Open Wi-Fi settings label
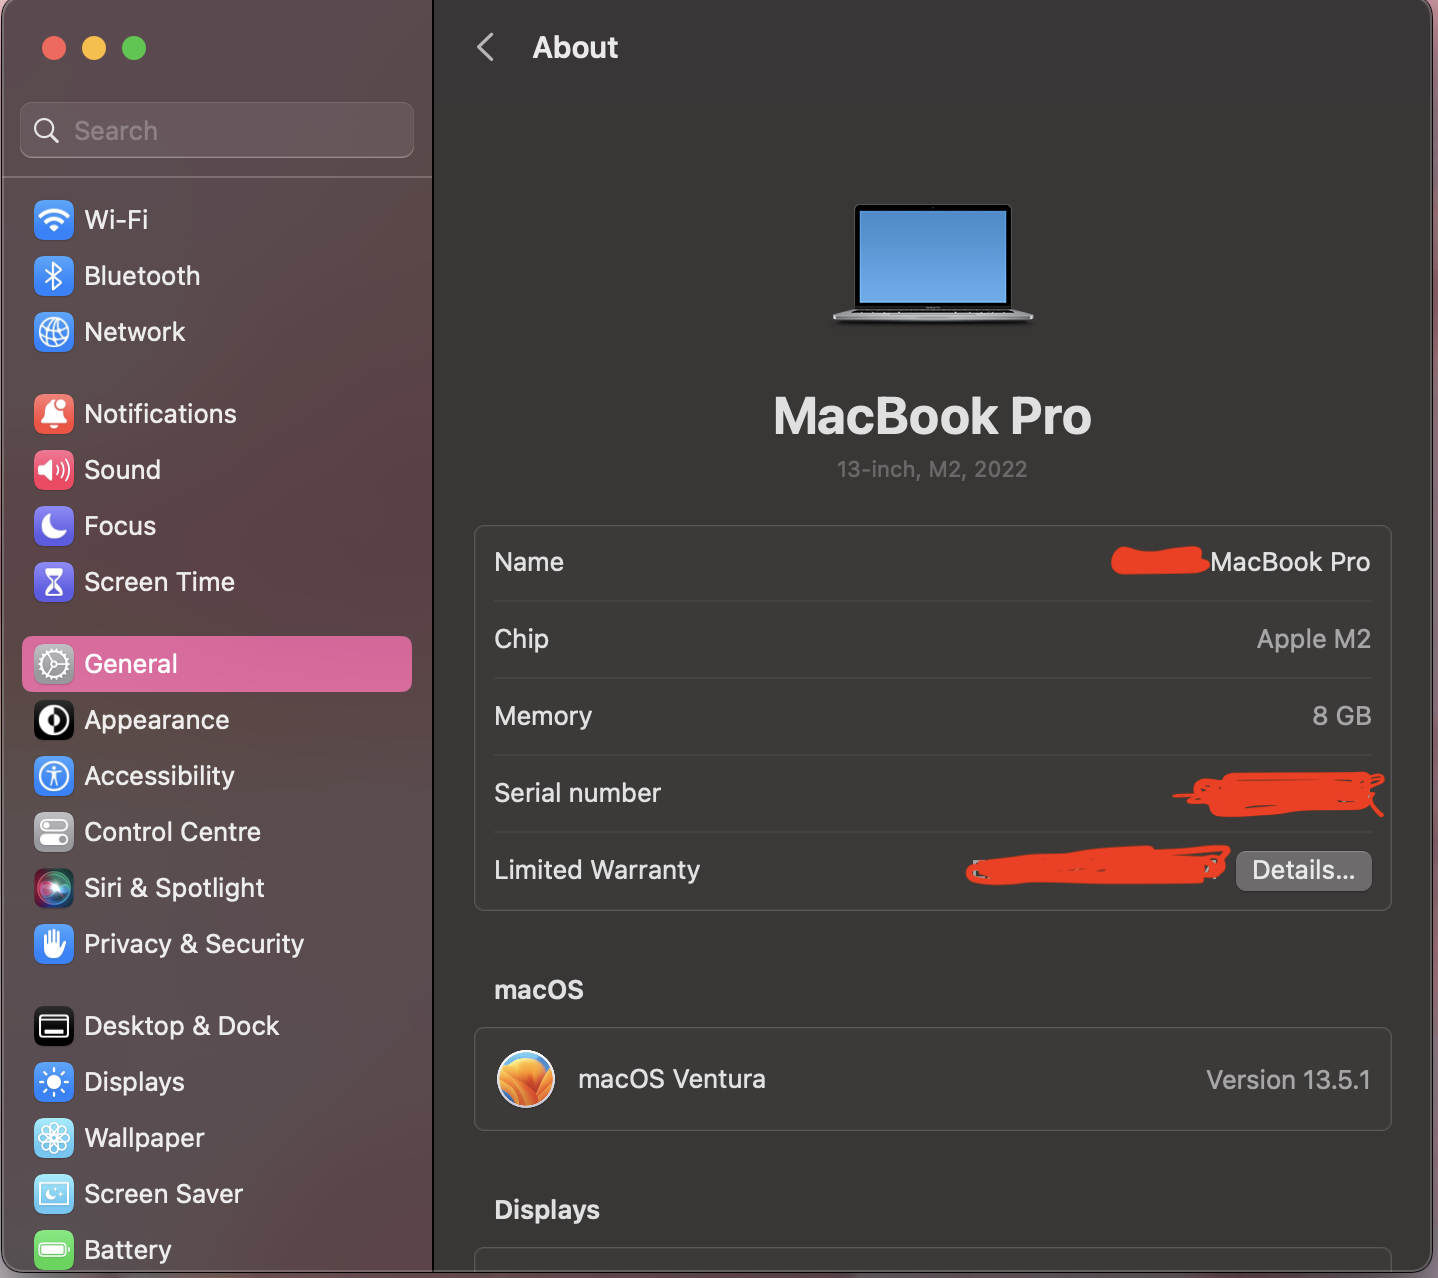This screenshot has width=1438, height=1278. coord(116,220)
